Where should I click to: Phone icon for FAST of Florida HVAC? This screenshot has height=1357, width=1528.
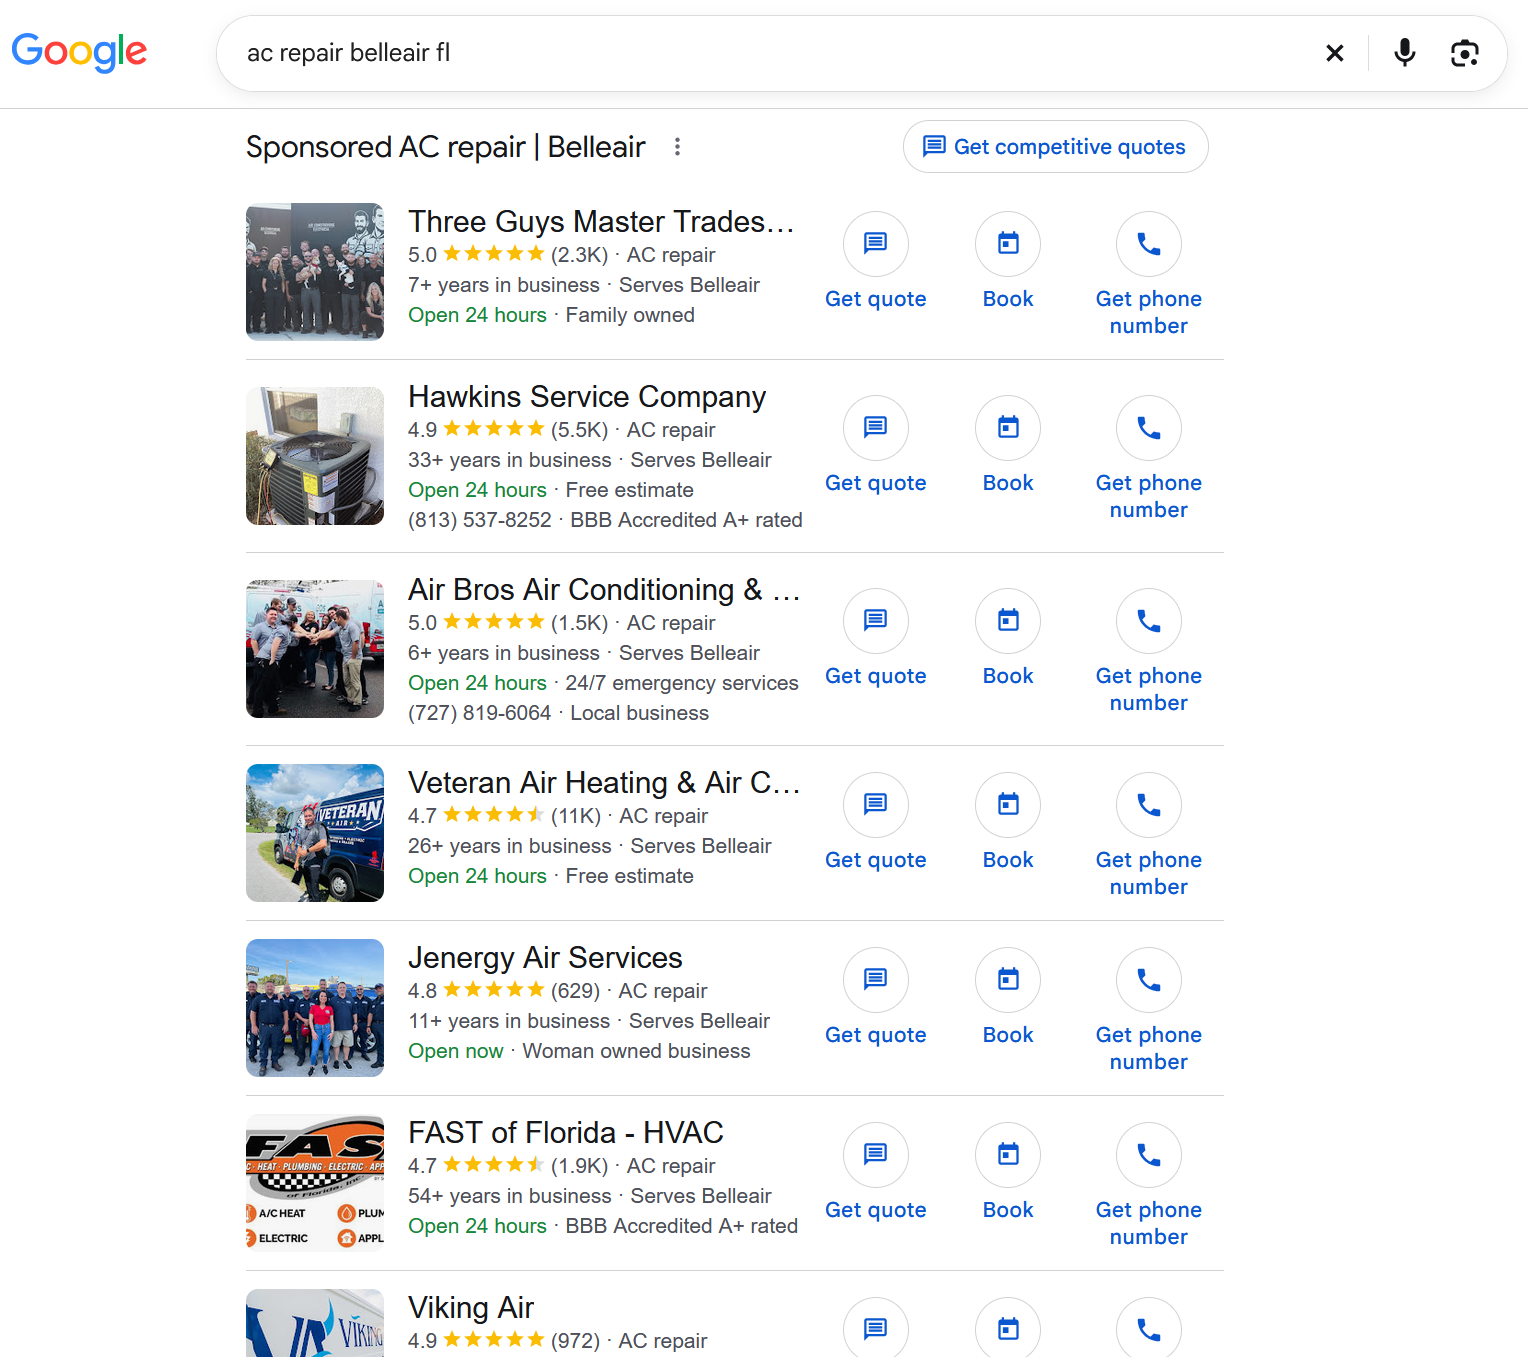[x=1149, y=1154]
